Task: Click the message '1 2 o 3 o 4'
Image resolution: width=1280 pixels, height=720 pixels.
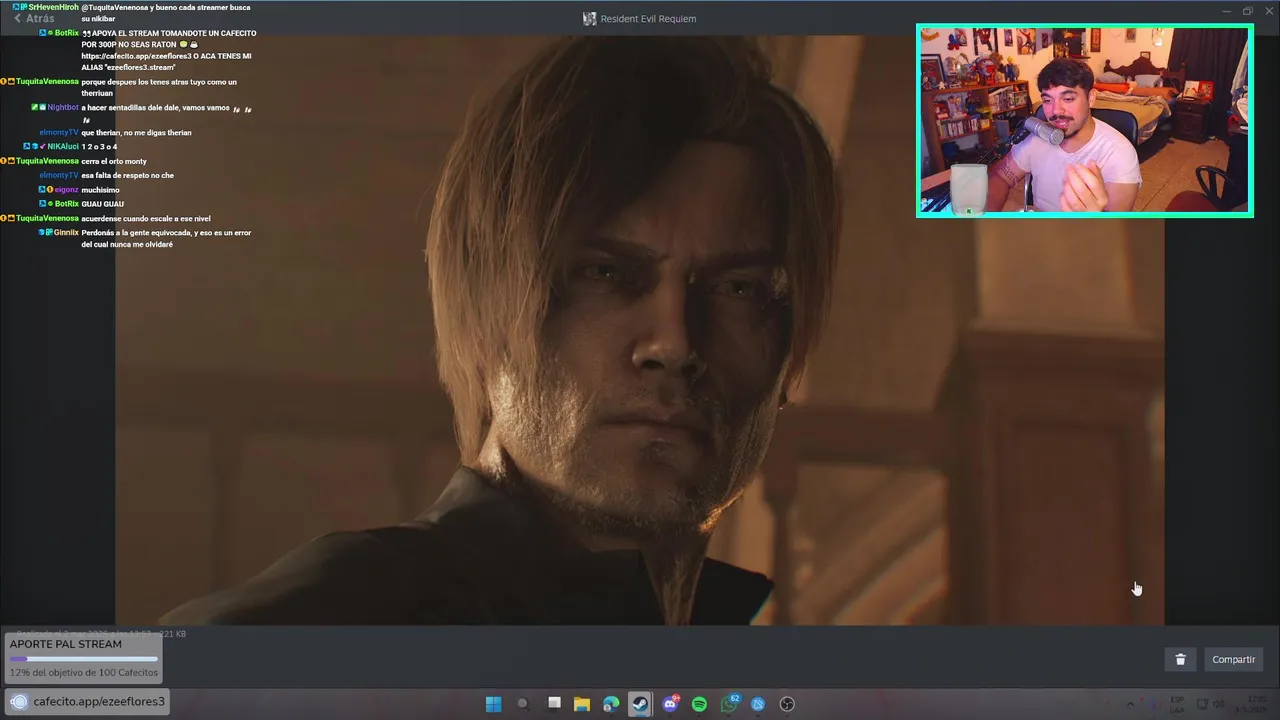Action: (99, 146)
